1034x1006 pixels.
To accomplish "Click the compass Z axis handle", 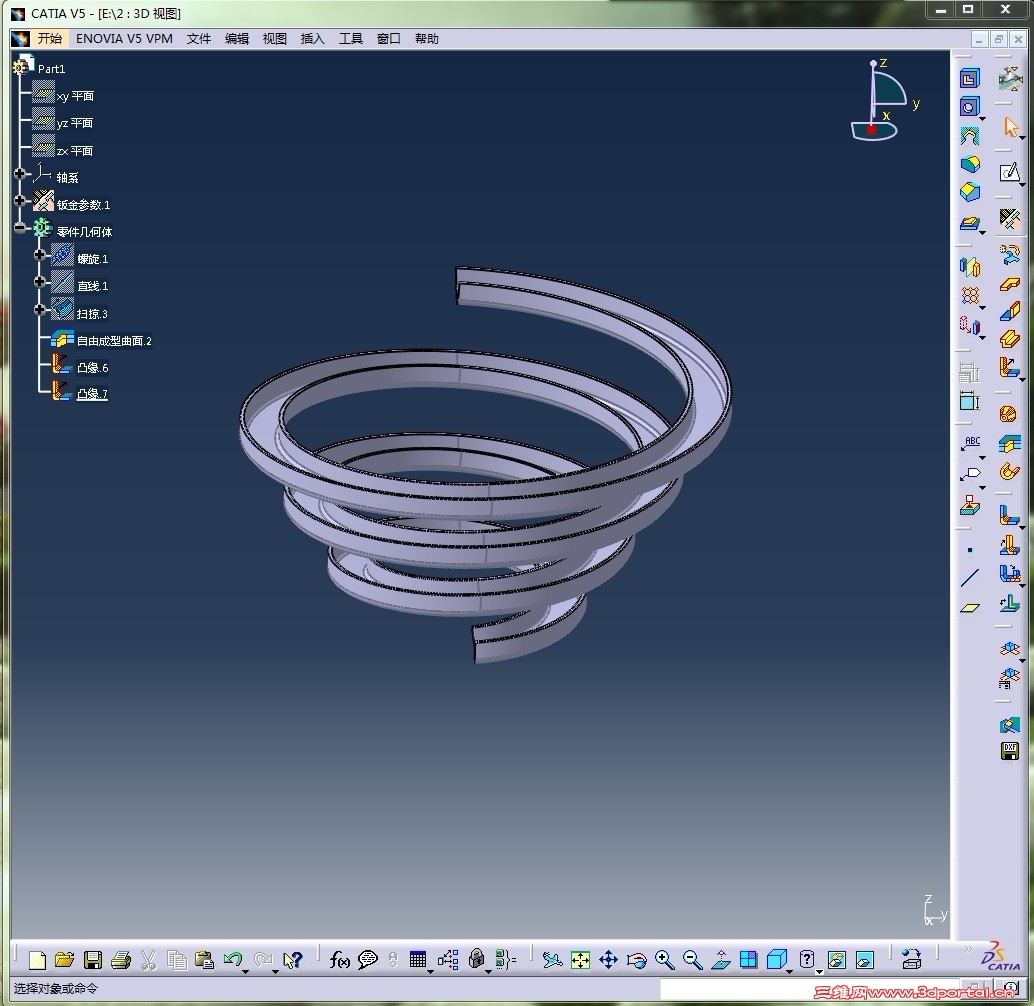I will (x=873, y=64).
